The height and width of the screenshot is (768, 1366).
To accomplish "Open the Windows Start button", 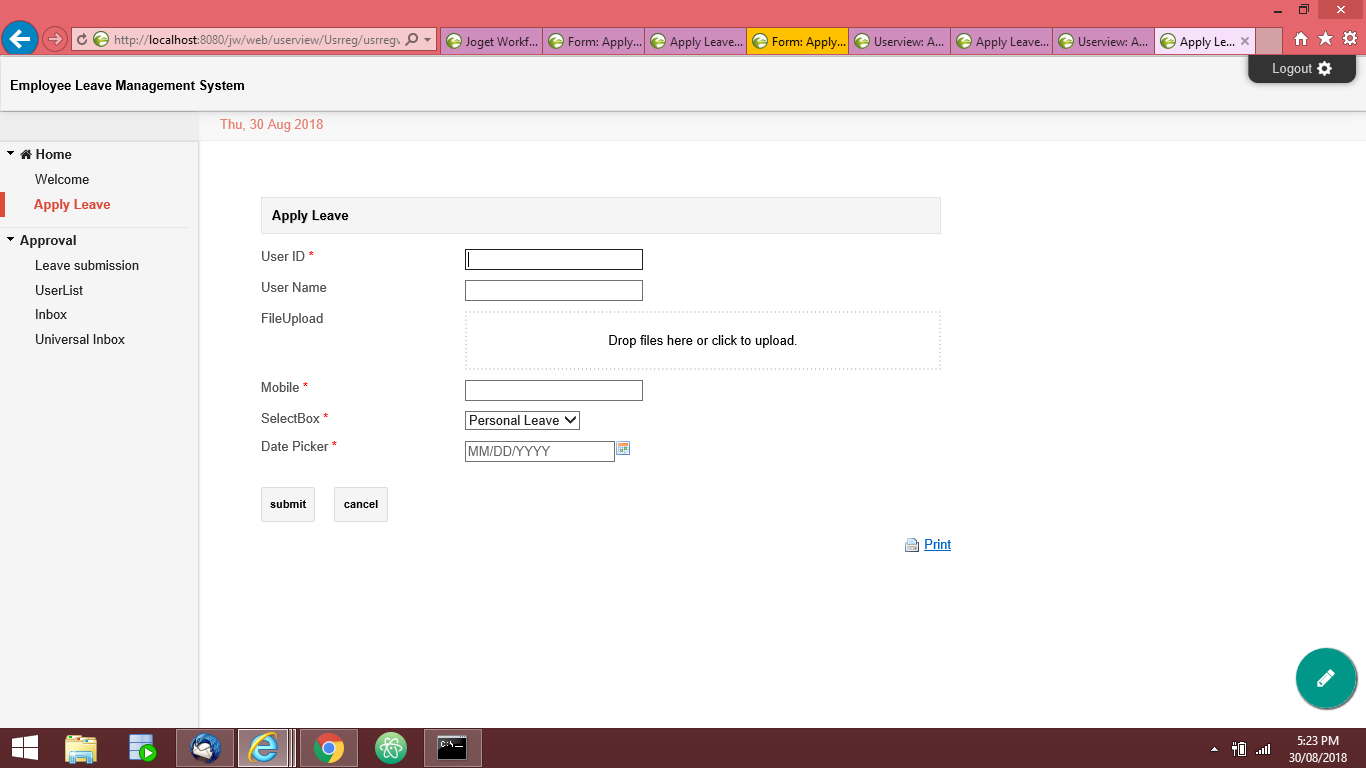I will coord(24,747).
